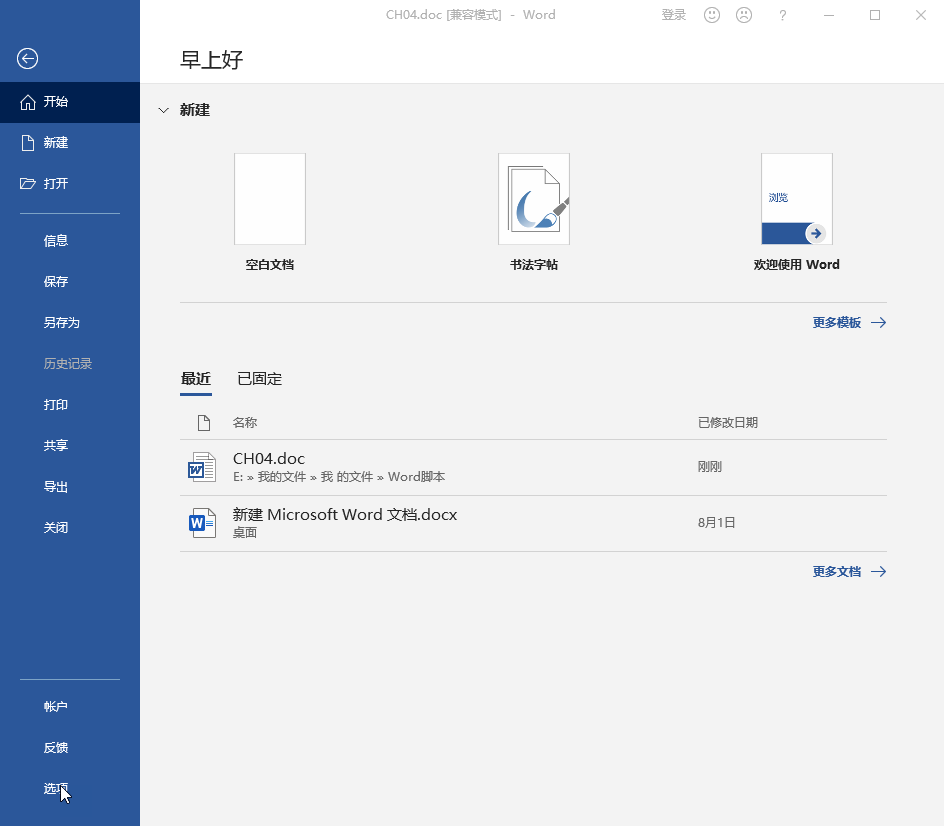This screenshot has width=944, height=826.
Task: Click the 刚刚 modified time of CH04.doc
Action: pos(709,467)
